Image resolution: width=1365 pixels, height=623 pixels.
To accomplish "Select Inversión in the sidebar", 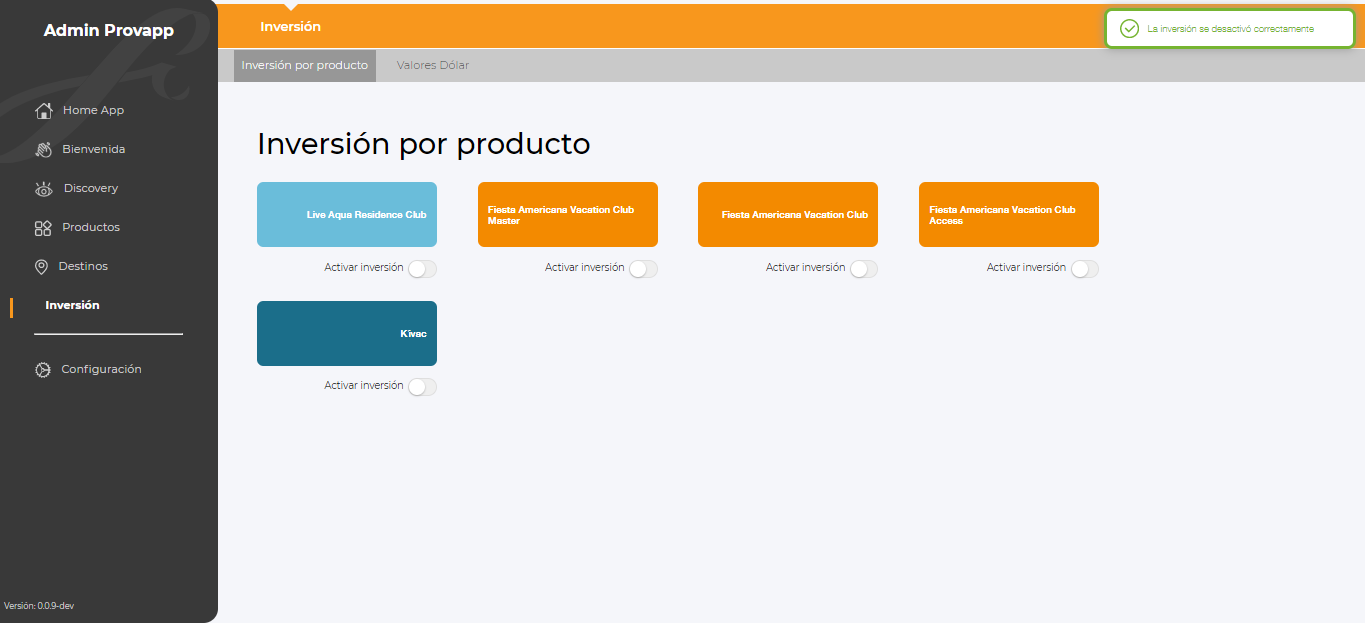I will 72,305.
